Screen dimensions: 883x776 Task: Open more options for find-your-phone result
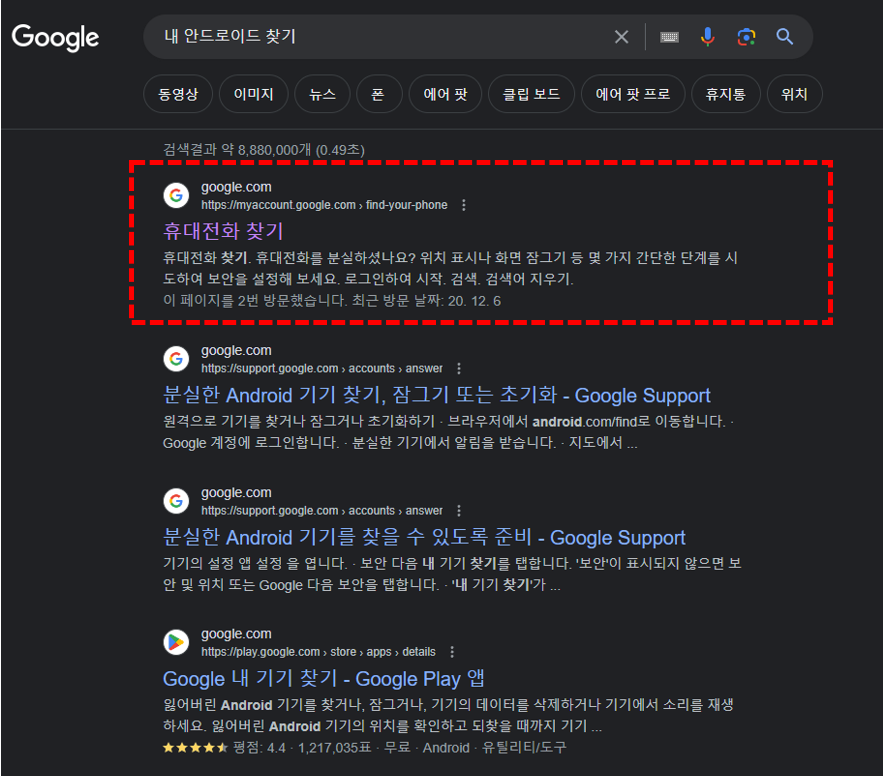coord(463,205)
